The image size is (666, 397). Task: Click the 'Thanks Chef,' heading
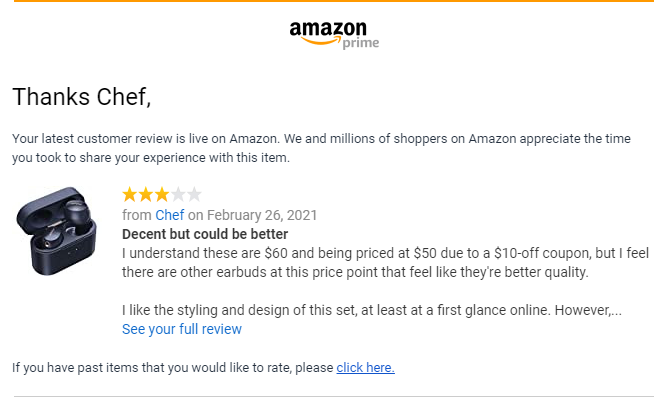point(82,97)
